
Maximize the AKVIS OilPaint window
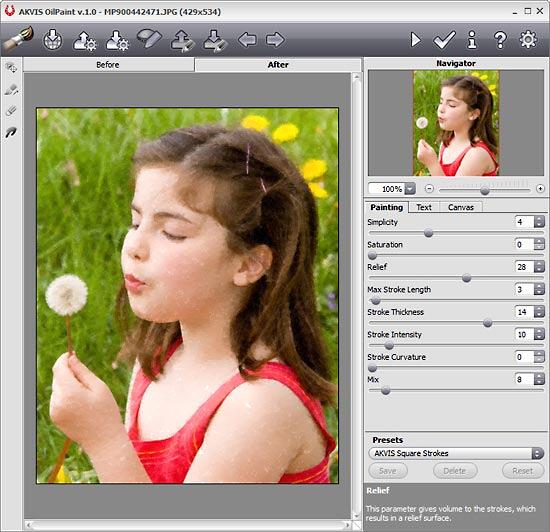528,11
